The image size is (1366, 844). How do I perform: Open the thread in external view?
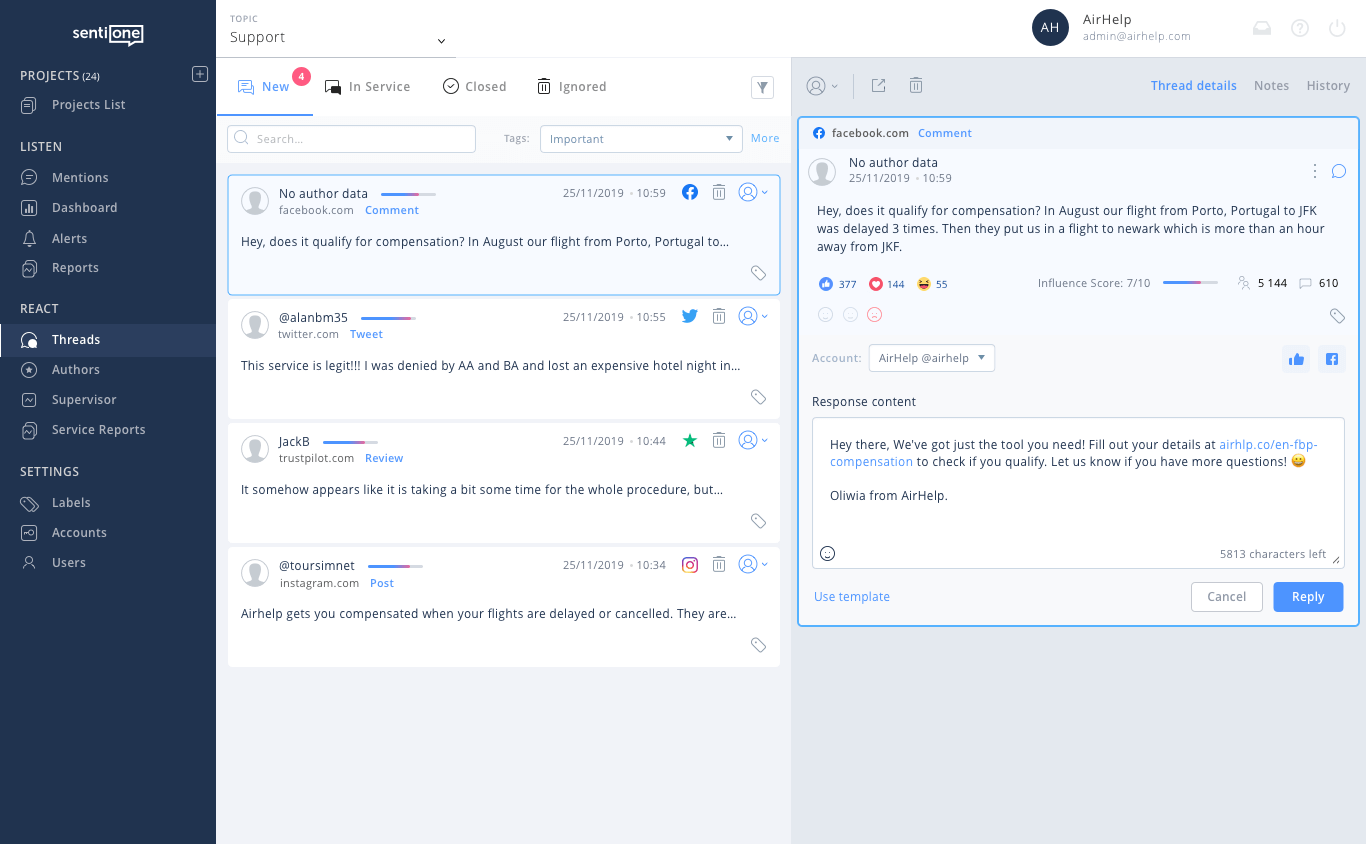pyautogui.click(x=878, y=85)
